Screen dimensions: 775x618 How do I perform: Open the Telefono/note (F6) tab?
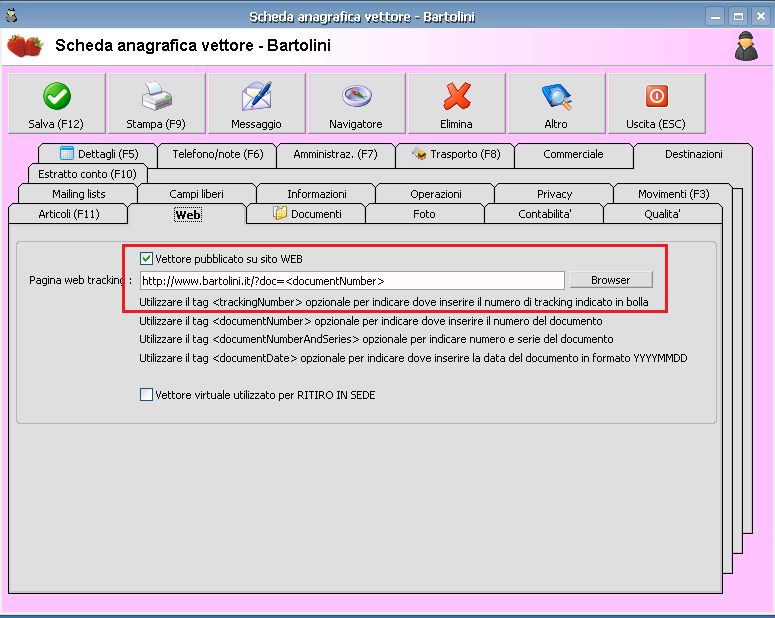point(217,154)
